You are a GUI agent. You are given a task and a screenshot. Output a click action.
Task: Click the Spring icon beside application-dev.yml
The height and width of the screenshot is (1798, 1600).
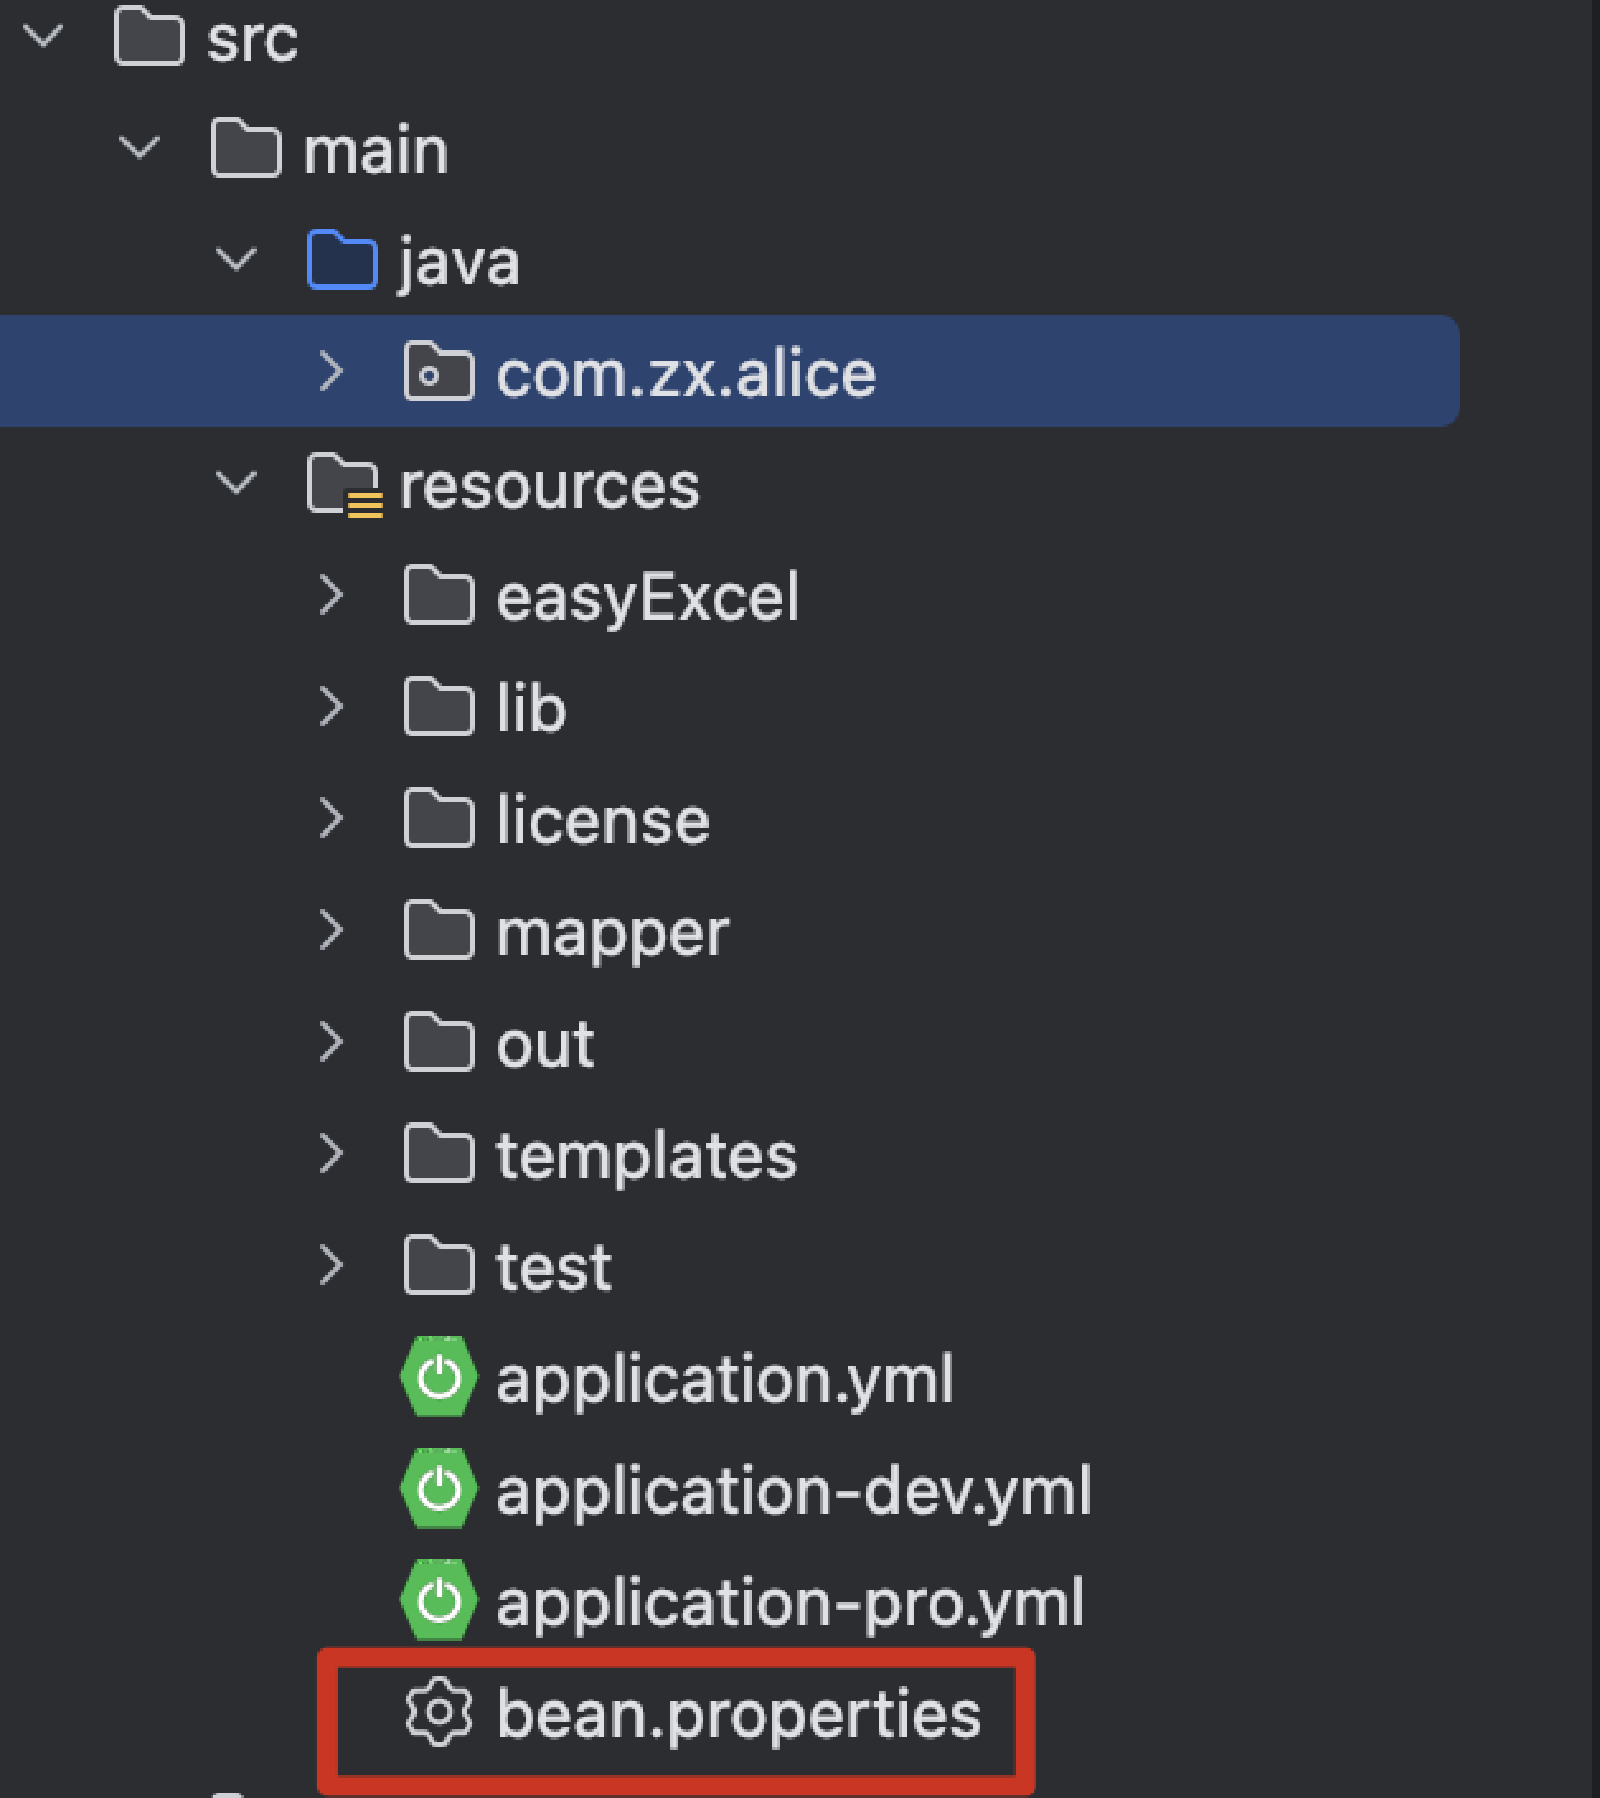(x=438, y=1490)
